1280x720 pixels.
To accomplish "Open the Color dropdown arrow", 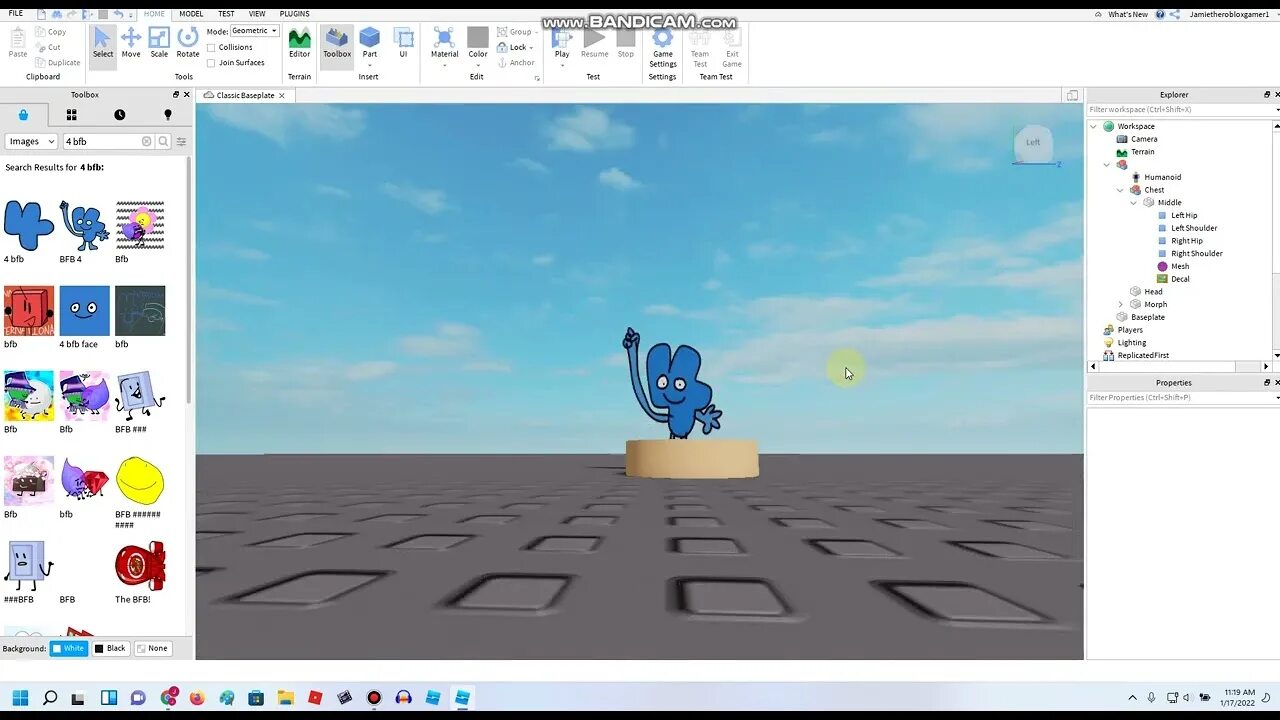I will point(478,66).
